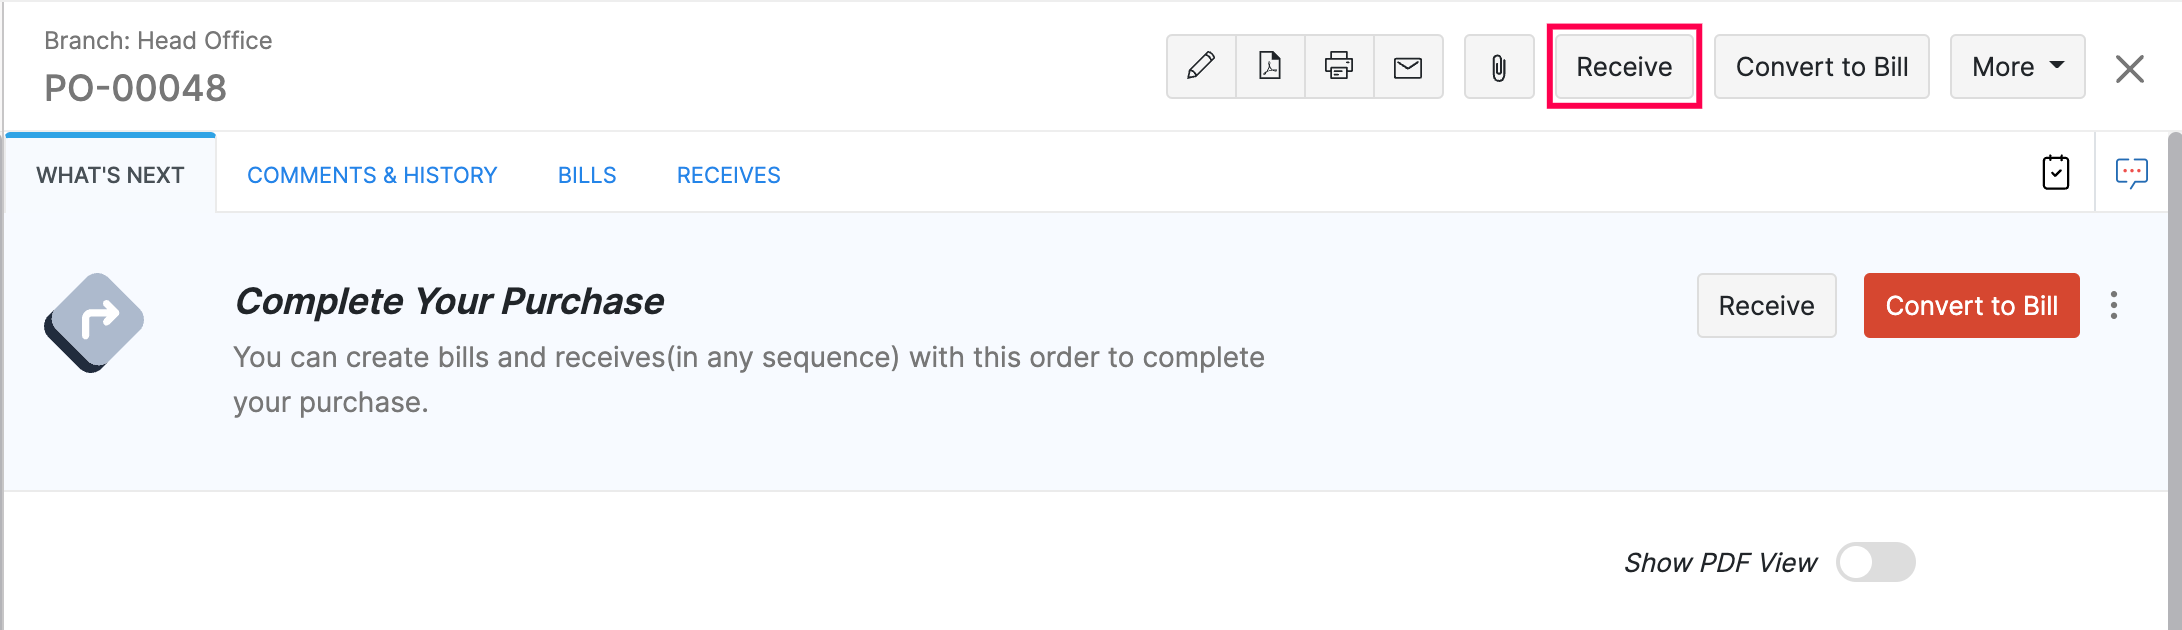This screenshot has height=630, width=2182.
Task: Open the PDF export icon
Action: [1269, 67]
